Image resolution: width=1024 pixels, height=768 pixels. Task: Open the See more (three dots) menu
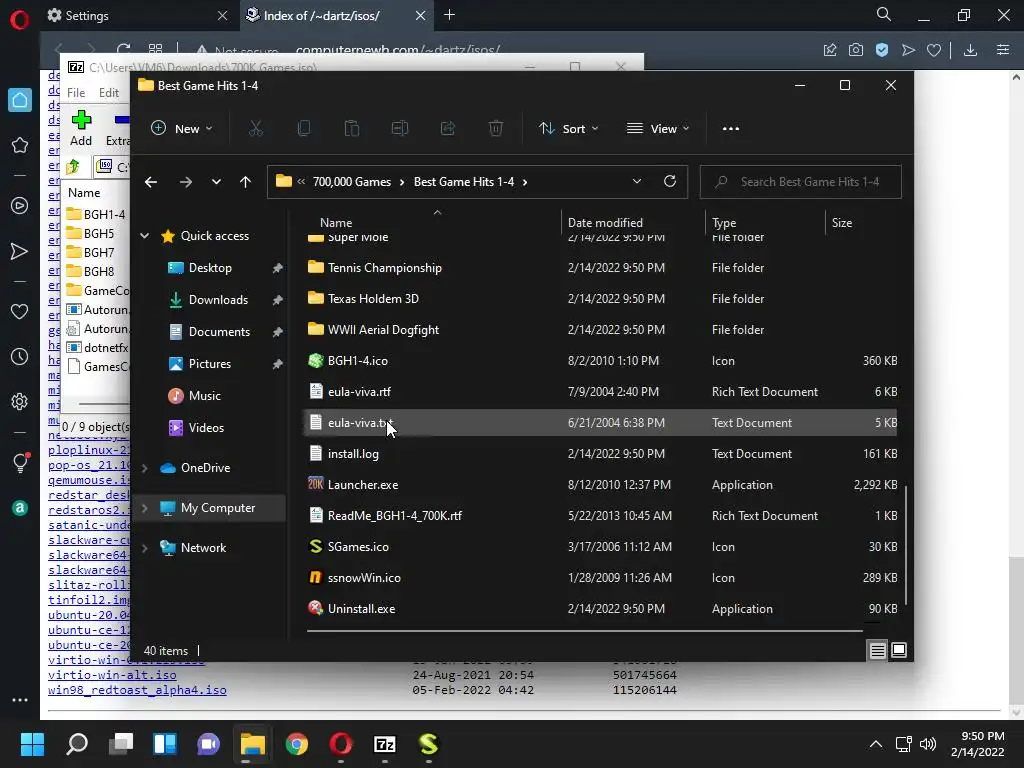(x=731, y=129)
